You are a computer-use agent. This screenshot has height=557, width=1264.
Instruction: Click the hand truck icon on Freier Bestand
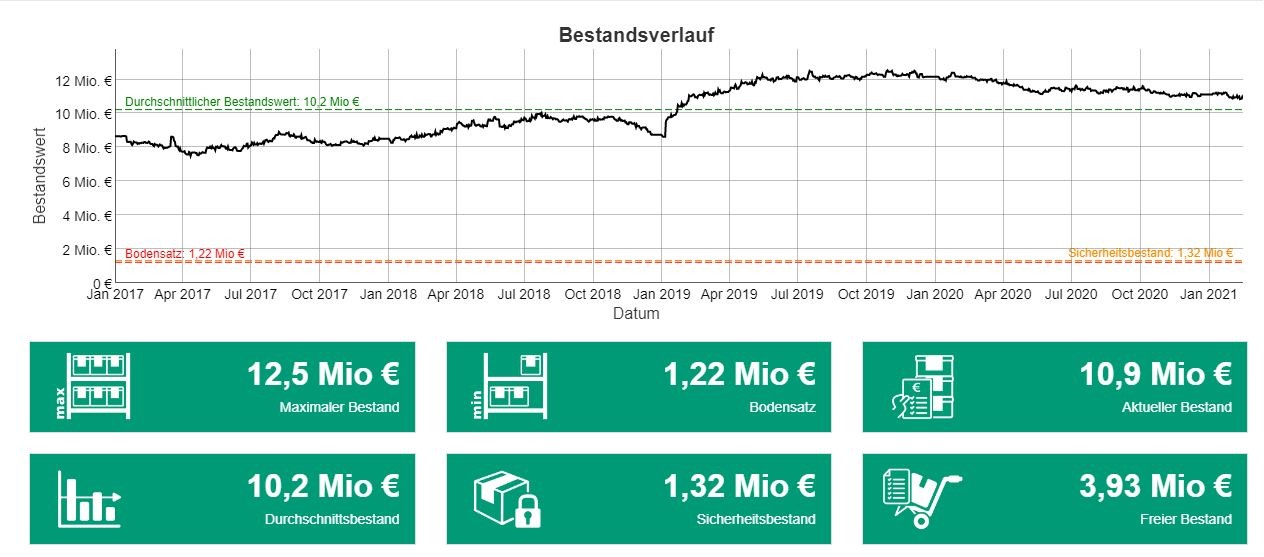921,496
